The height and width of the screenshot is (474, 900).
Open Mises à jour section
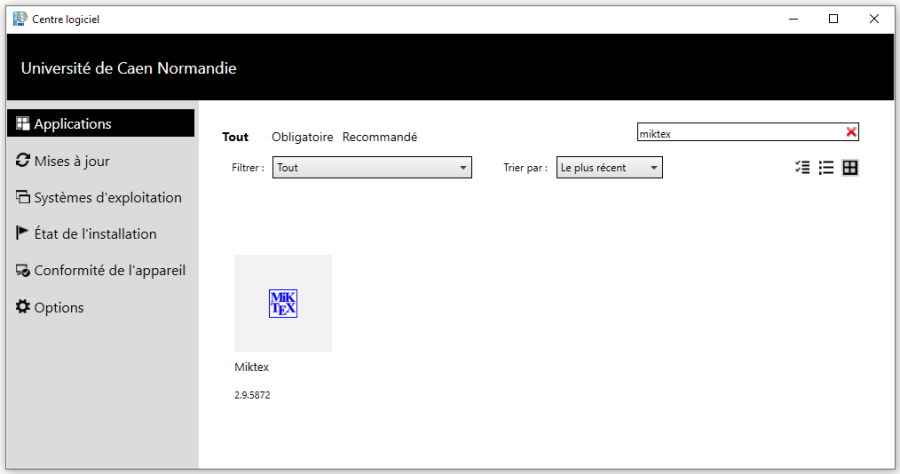pos(72,161)
